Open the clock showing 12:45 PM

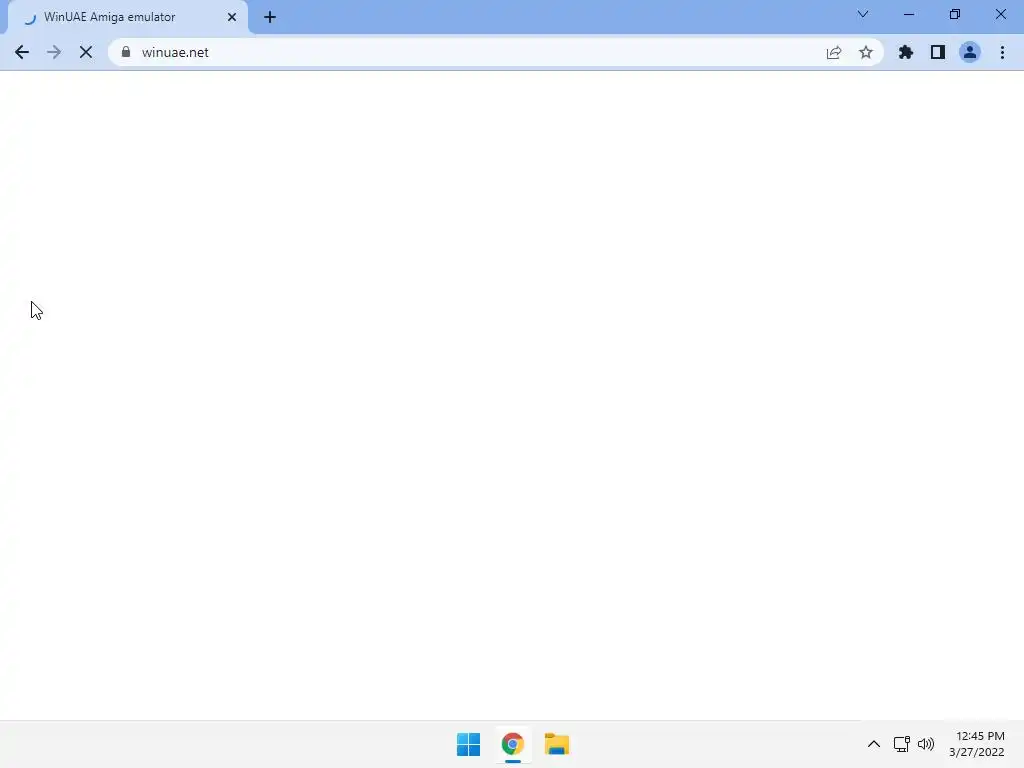pyautogui.click(x=977, y=744)
